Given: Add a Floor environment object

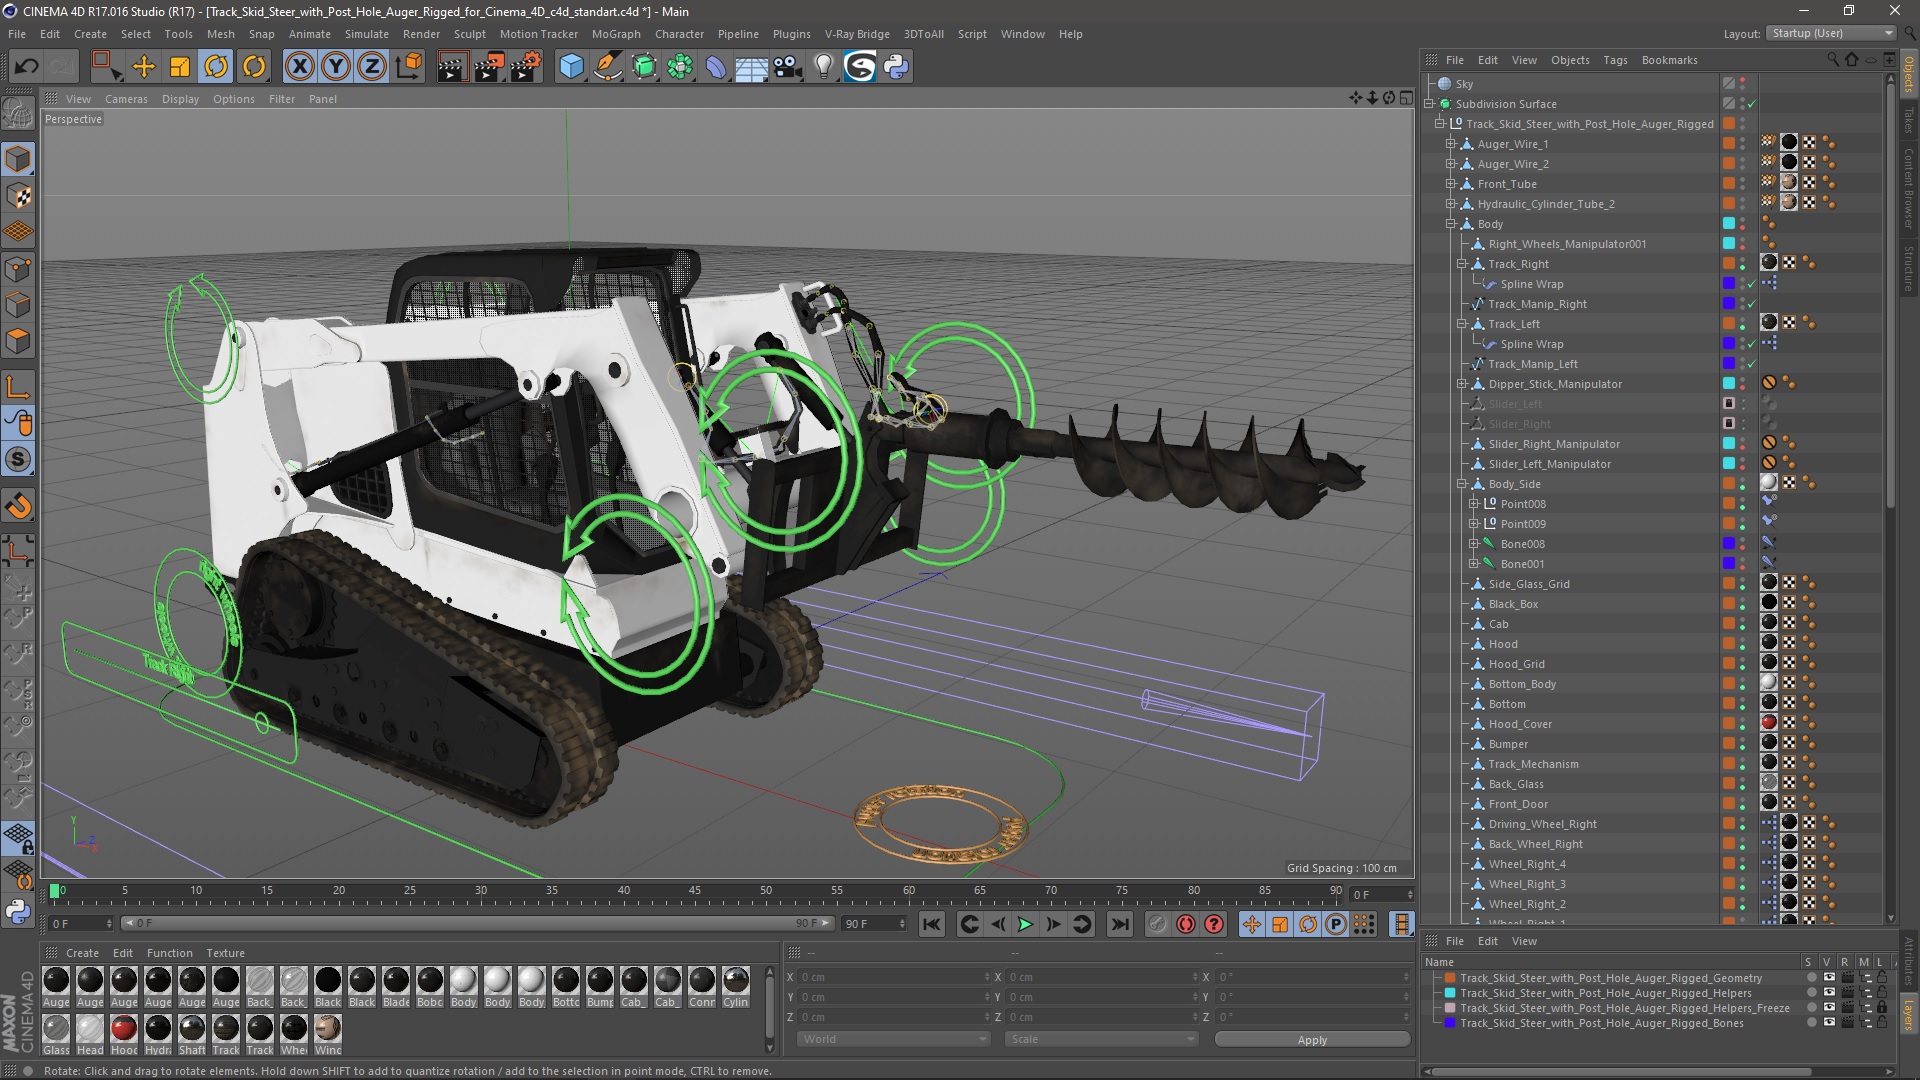Looking at the screenshot, I should (751, 67).
